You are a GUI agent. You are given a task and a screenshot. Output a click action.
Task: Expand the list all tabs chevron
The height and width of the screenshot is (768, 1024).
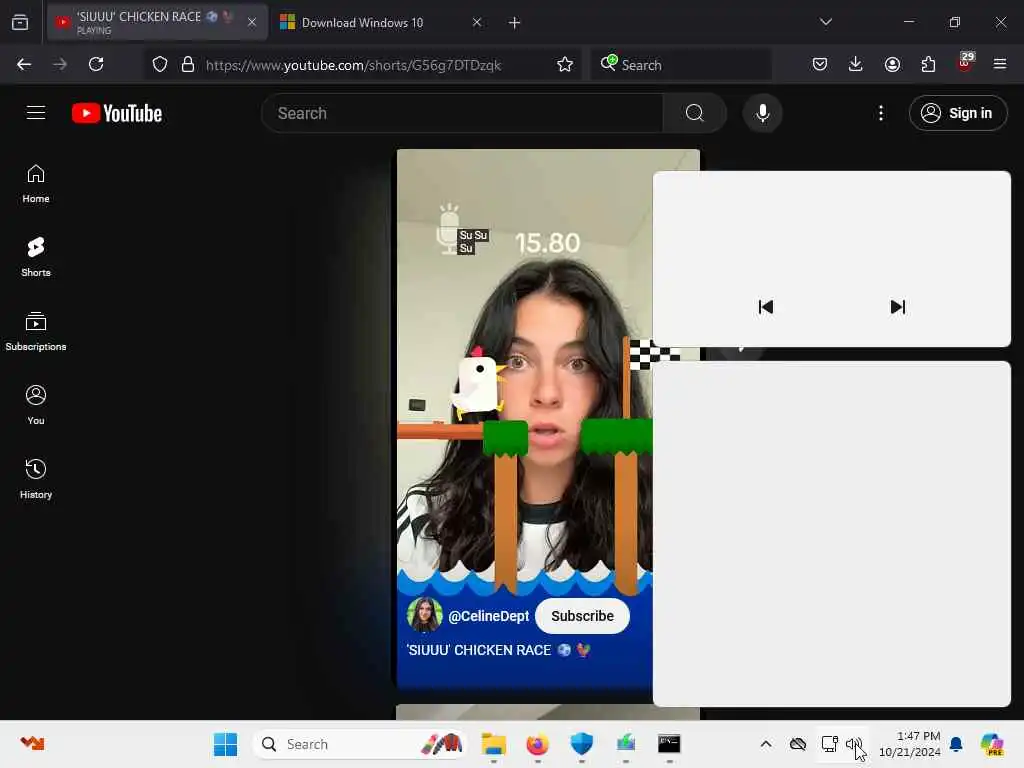coord(825,22)
